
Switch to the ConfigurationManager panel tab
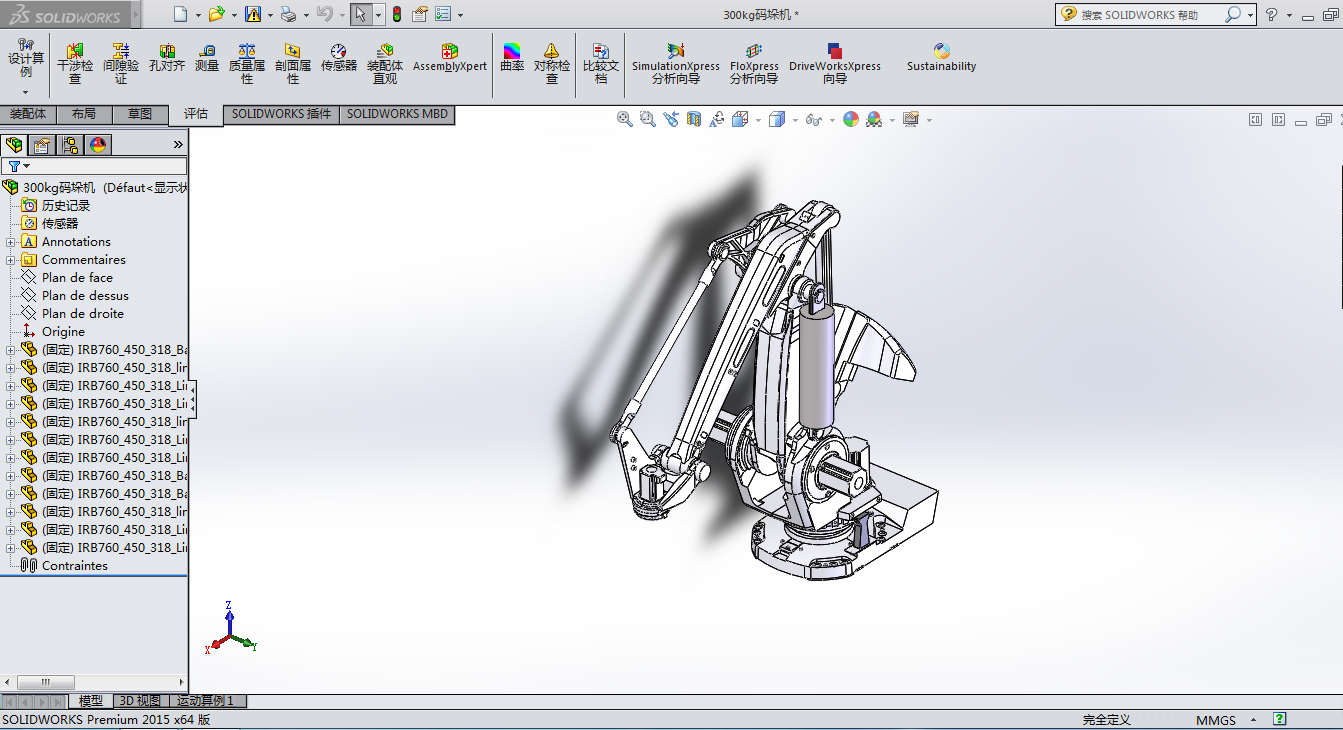tap(70, 145)
